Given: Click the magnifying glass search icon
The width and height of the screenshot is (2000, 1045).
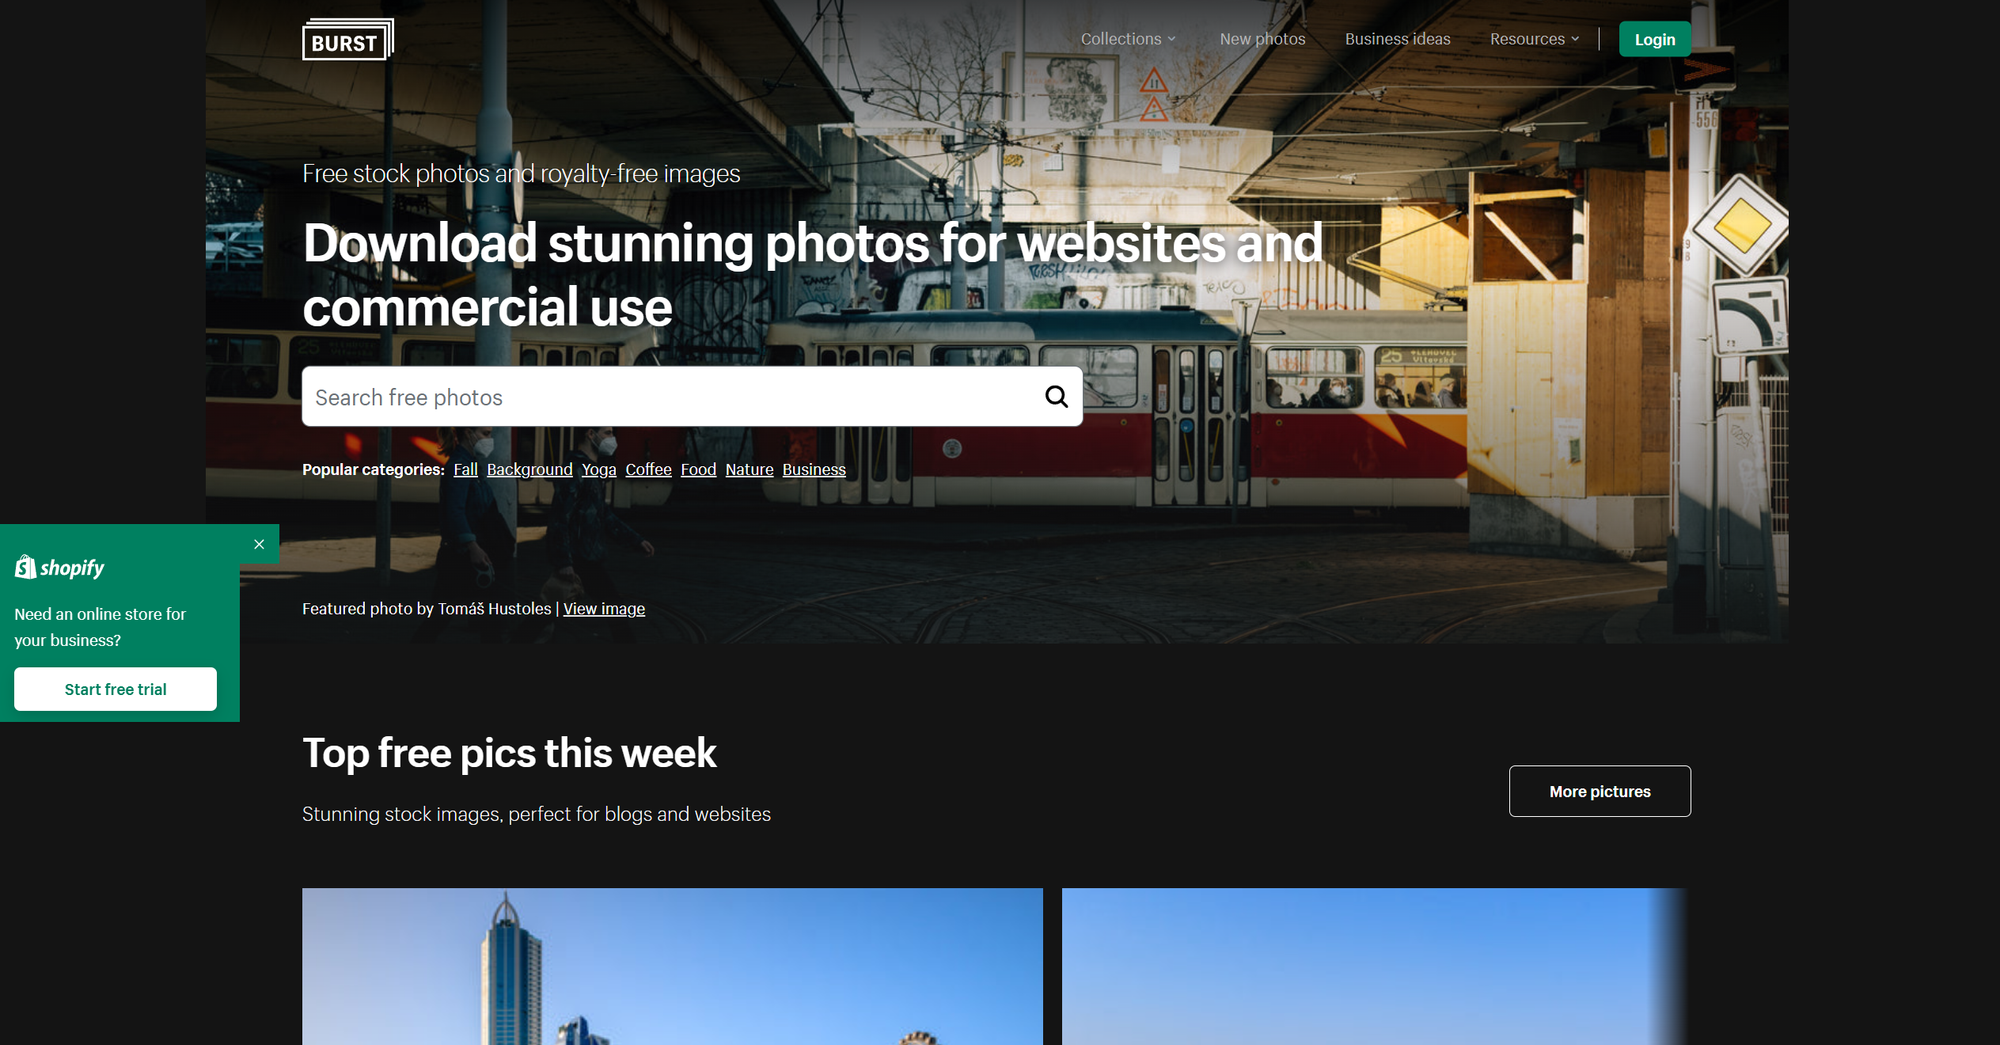Looking at the screenshot, I should click(1056, 397).
